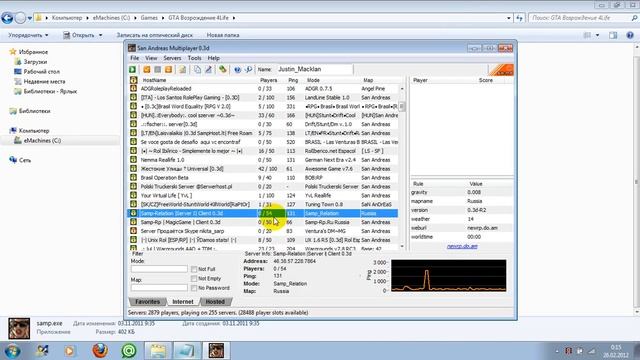Open the Help menu
The image size is (640, 360).
pos(213,58)
